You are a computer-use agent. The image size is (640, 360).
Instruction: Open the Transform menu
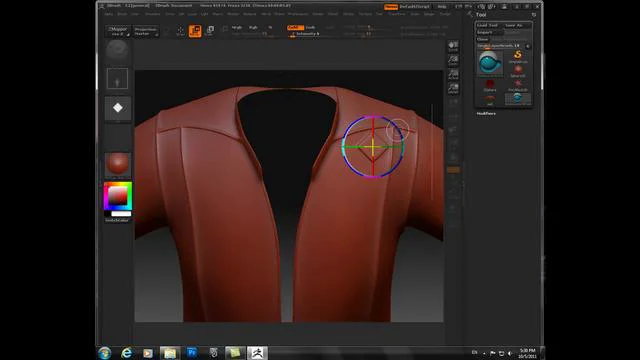pos(396,14)
